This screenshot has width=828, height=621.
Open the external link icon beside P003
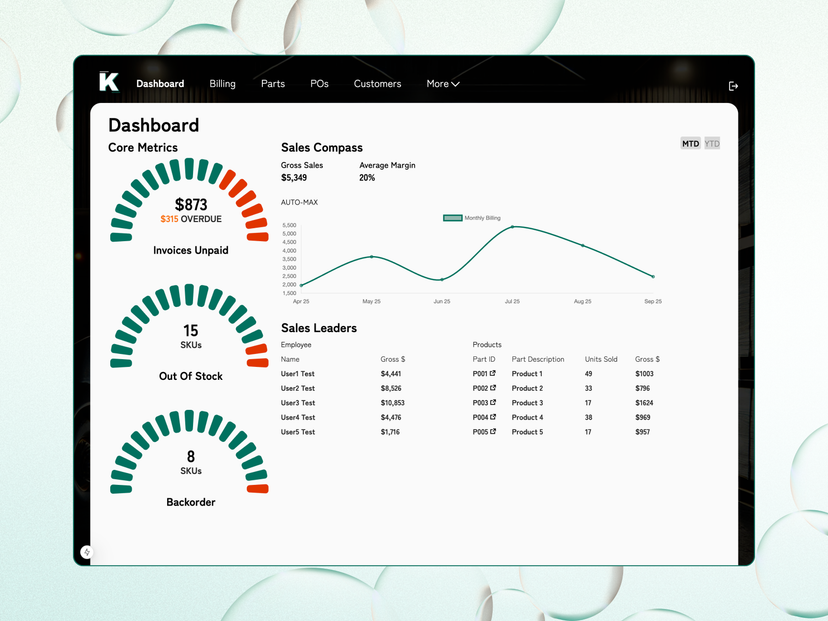(493, 403)
